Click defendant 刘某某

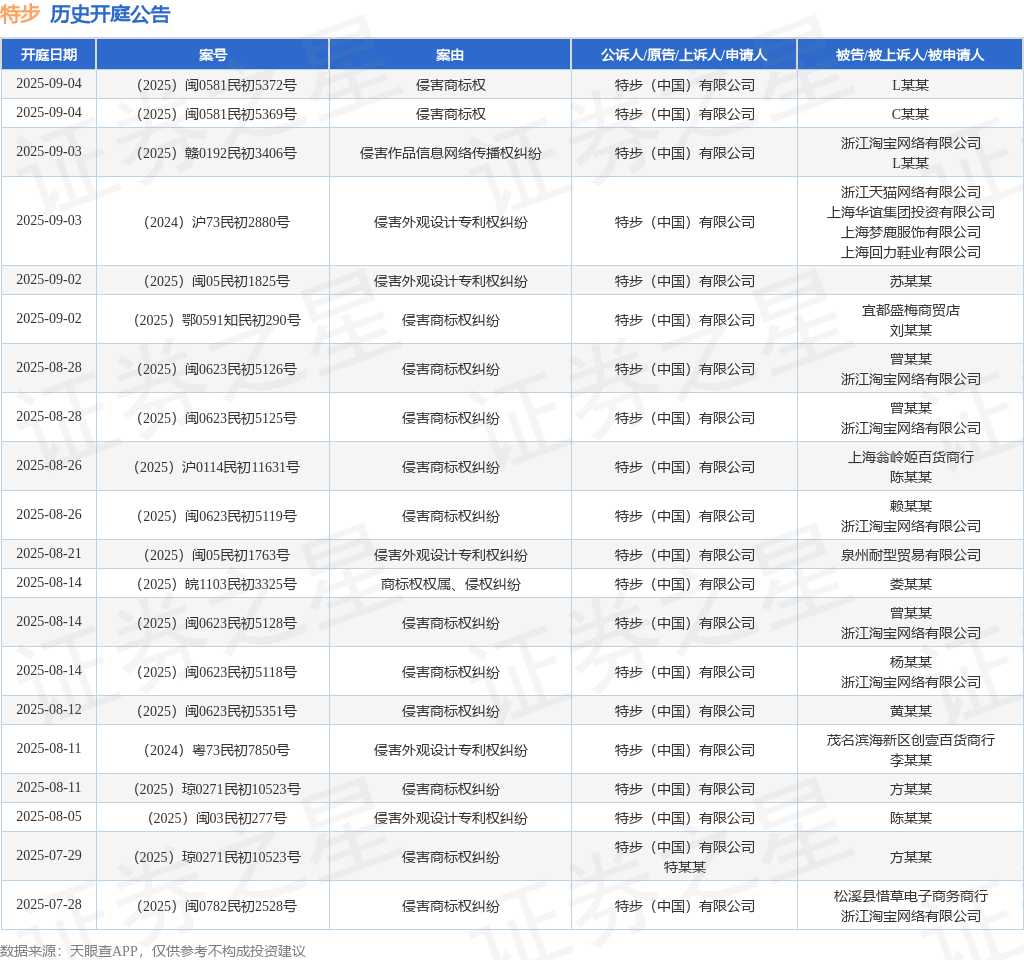tap(910, 330)
